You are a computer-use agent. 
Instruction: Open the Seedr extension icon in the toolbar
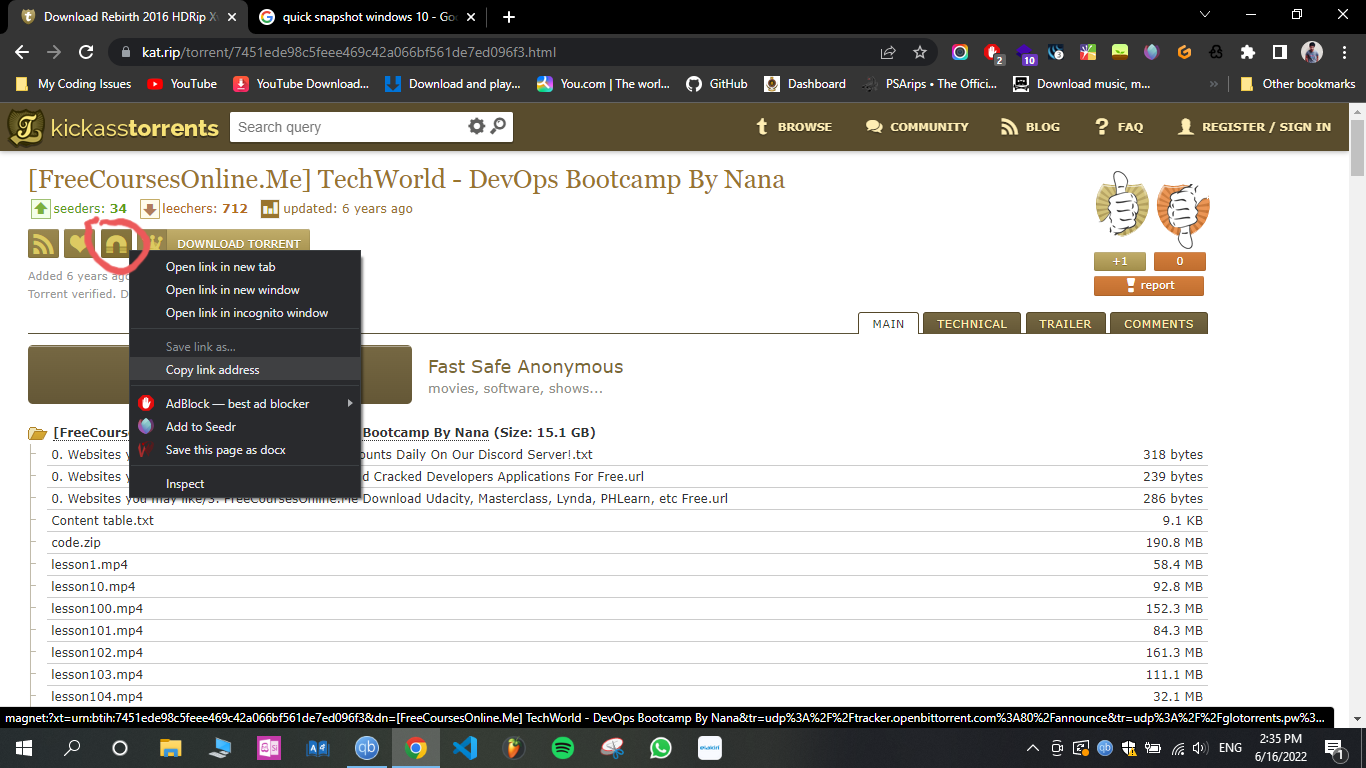1151,52
